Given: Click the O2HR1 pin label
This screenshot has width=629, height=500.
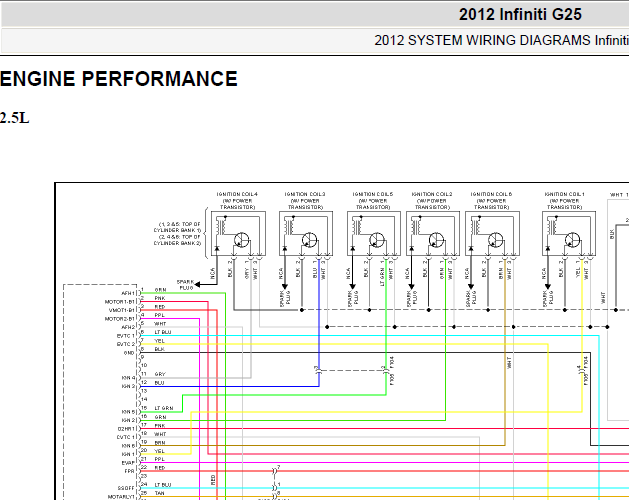Looking at the screenshot, I should pos(126,429).
